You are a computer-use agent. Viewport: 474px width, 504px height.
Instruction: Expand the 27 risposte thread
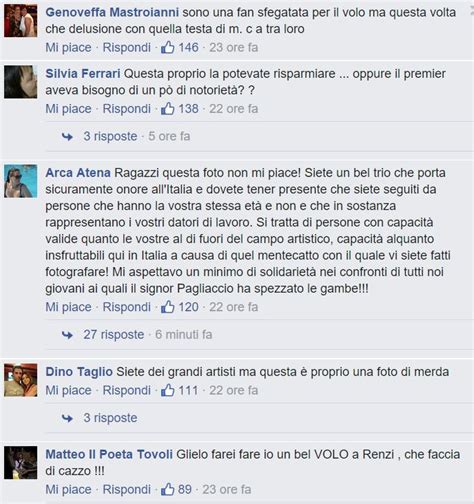pyautogui.click(x=114, y=334)
